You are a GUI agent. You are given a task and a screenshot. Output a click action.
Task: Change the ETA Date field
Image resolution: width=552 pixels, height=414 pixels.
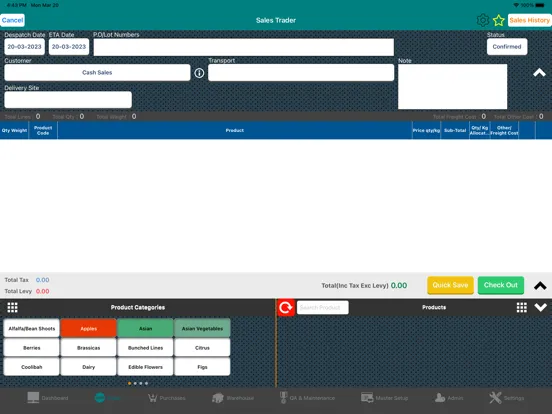coord(69,46)
